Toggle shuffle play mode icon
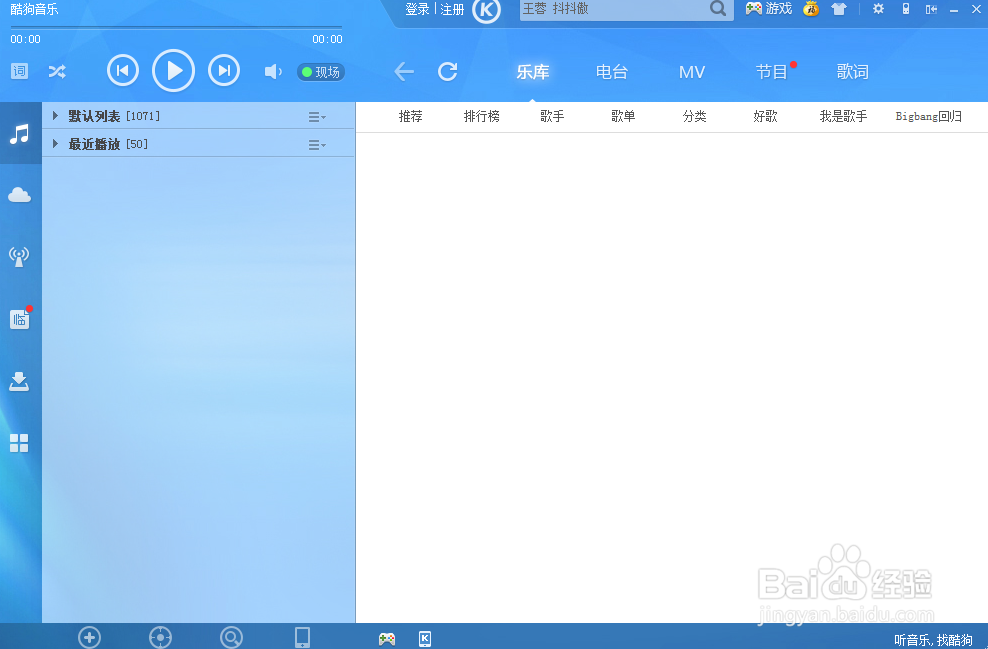Screen dimensions: 988x649 (x=57, y=71)
